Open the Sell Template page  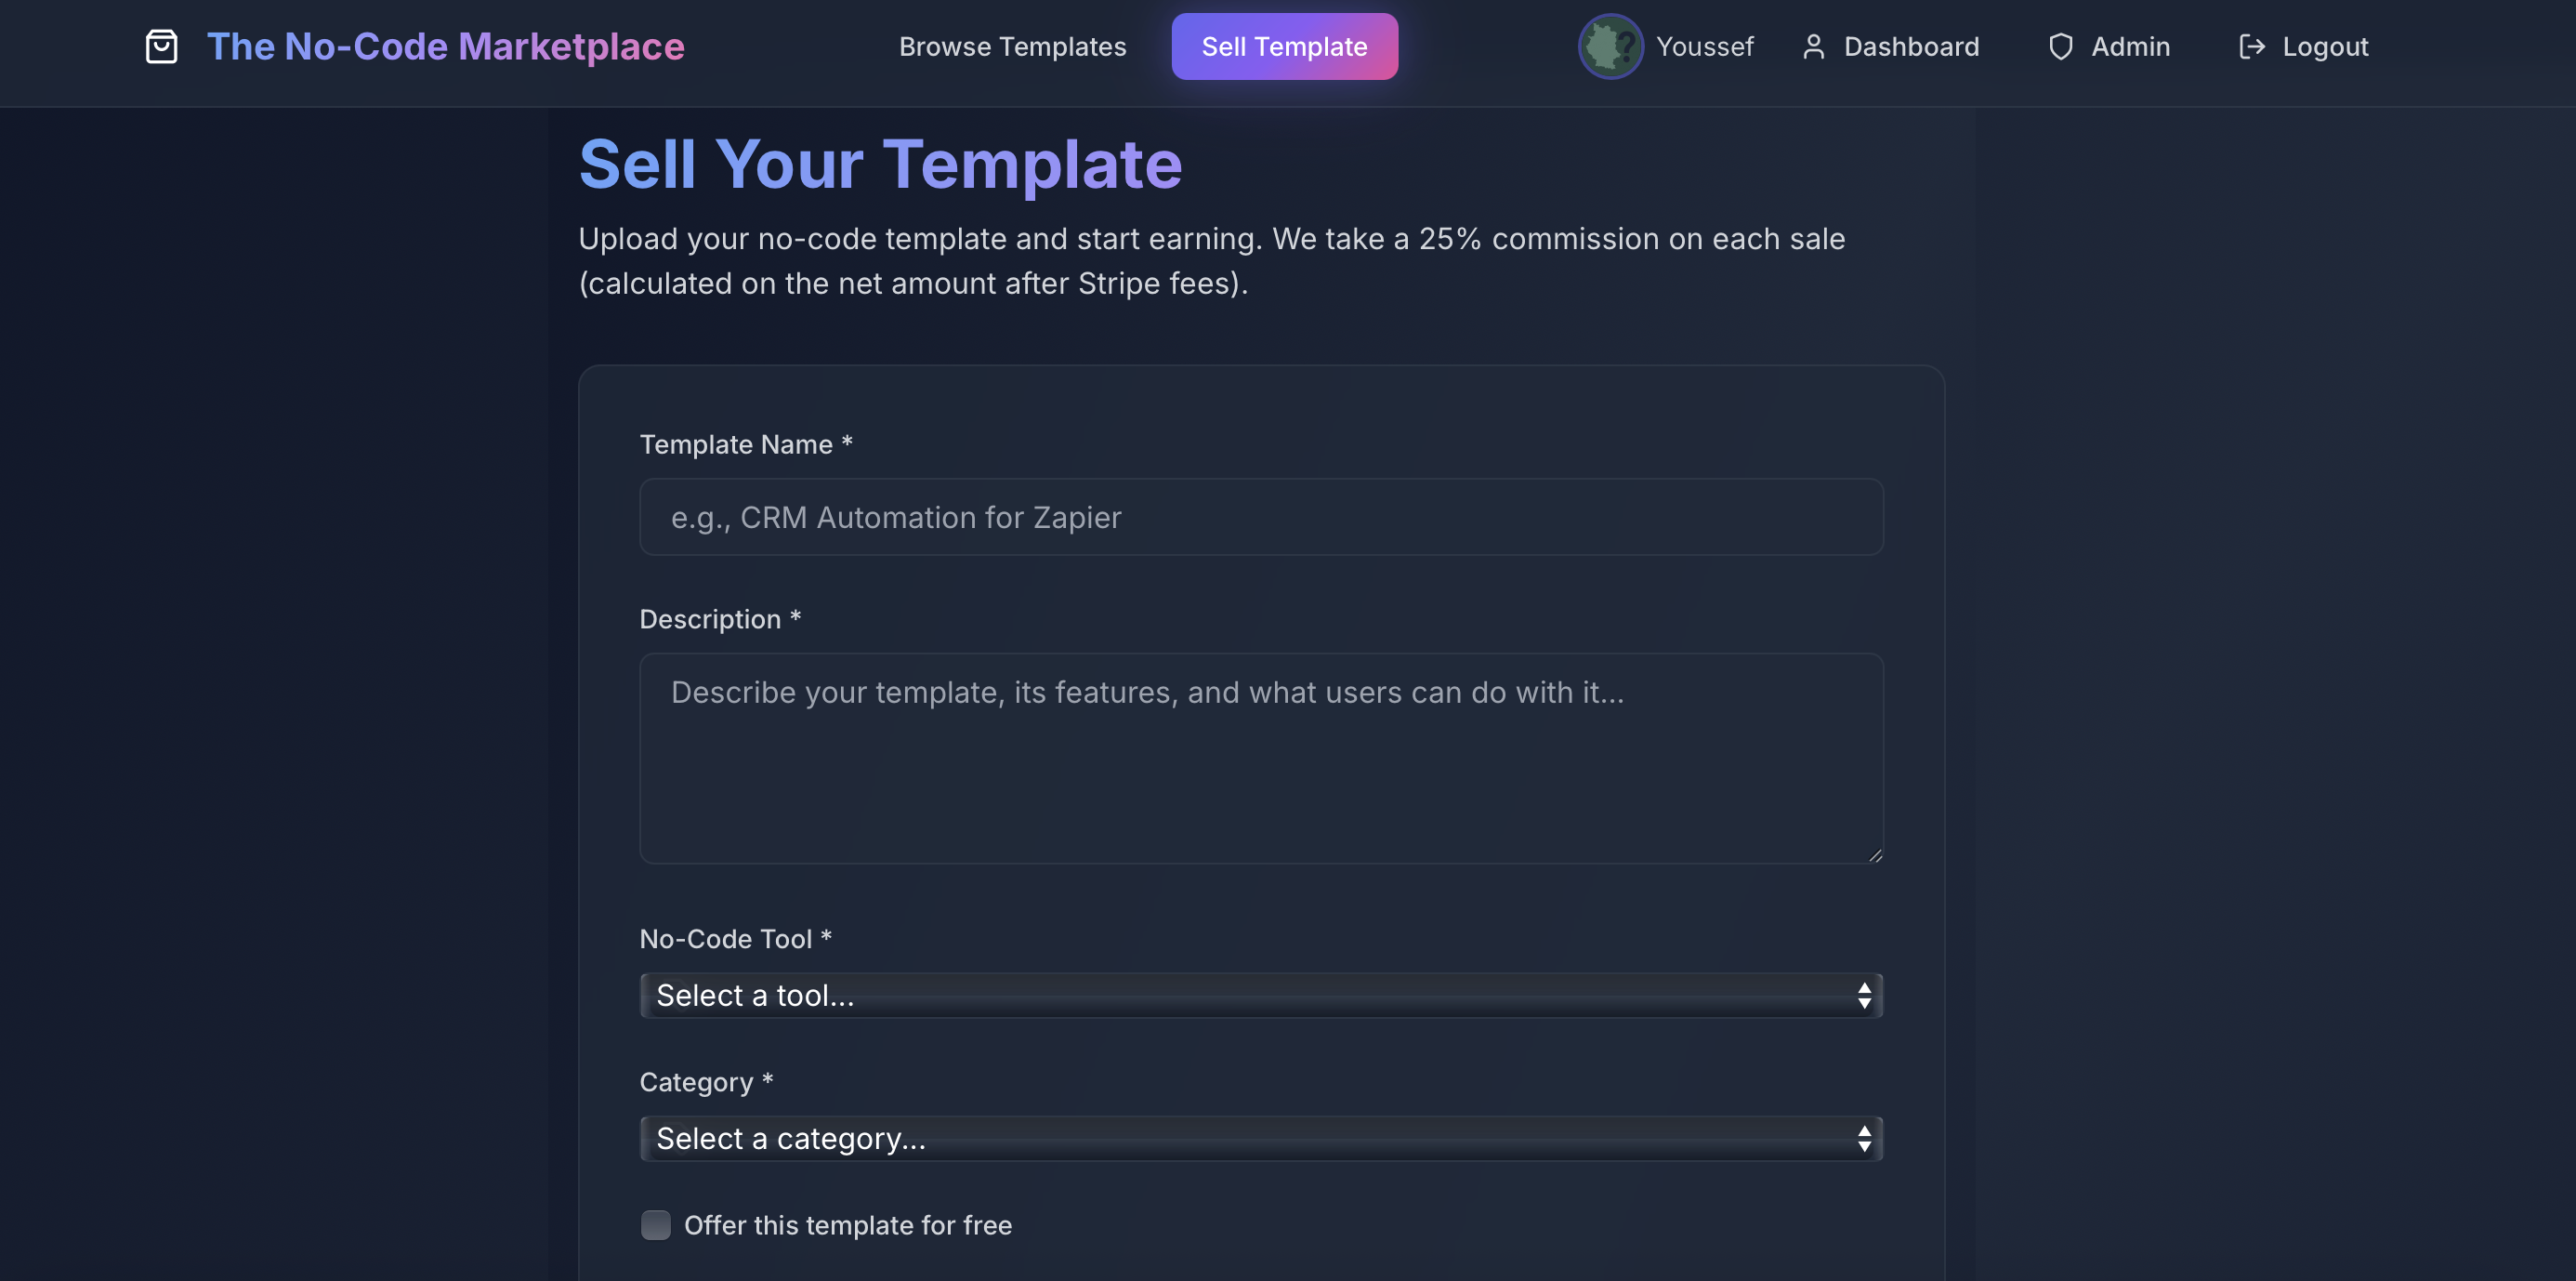(x=1284, y=46)
